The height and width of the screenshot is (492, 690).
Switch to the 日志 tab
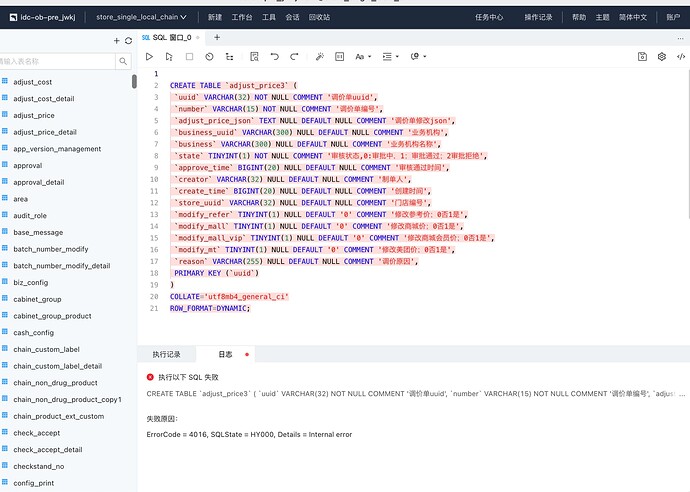225,354
